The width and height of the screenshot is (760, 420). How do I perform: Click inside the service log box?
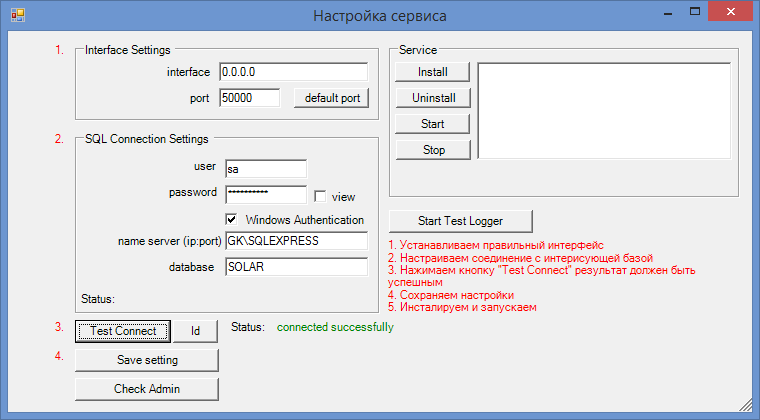click(x=604, y=110)
